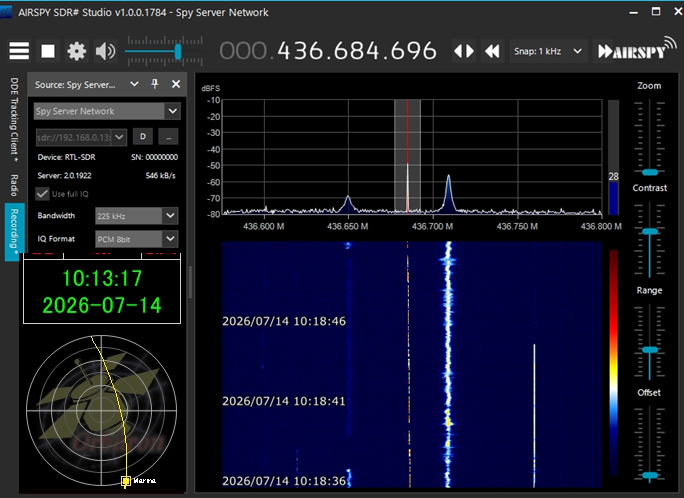Expand the Source panel chevron menu
The image size is (684, 498).
tap(134, 84)
